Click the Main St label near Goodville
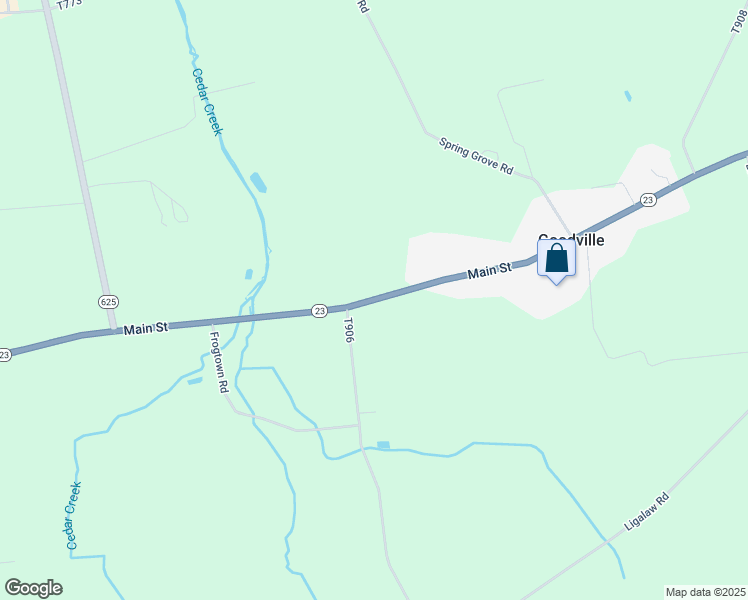The image size is (748, 600). [489, 270]
